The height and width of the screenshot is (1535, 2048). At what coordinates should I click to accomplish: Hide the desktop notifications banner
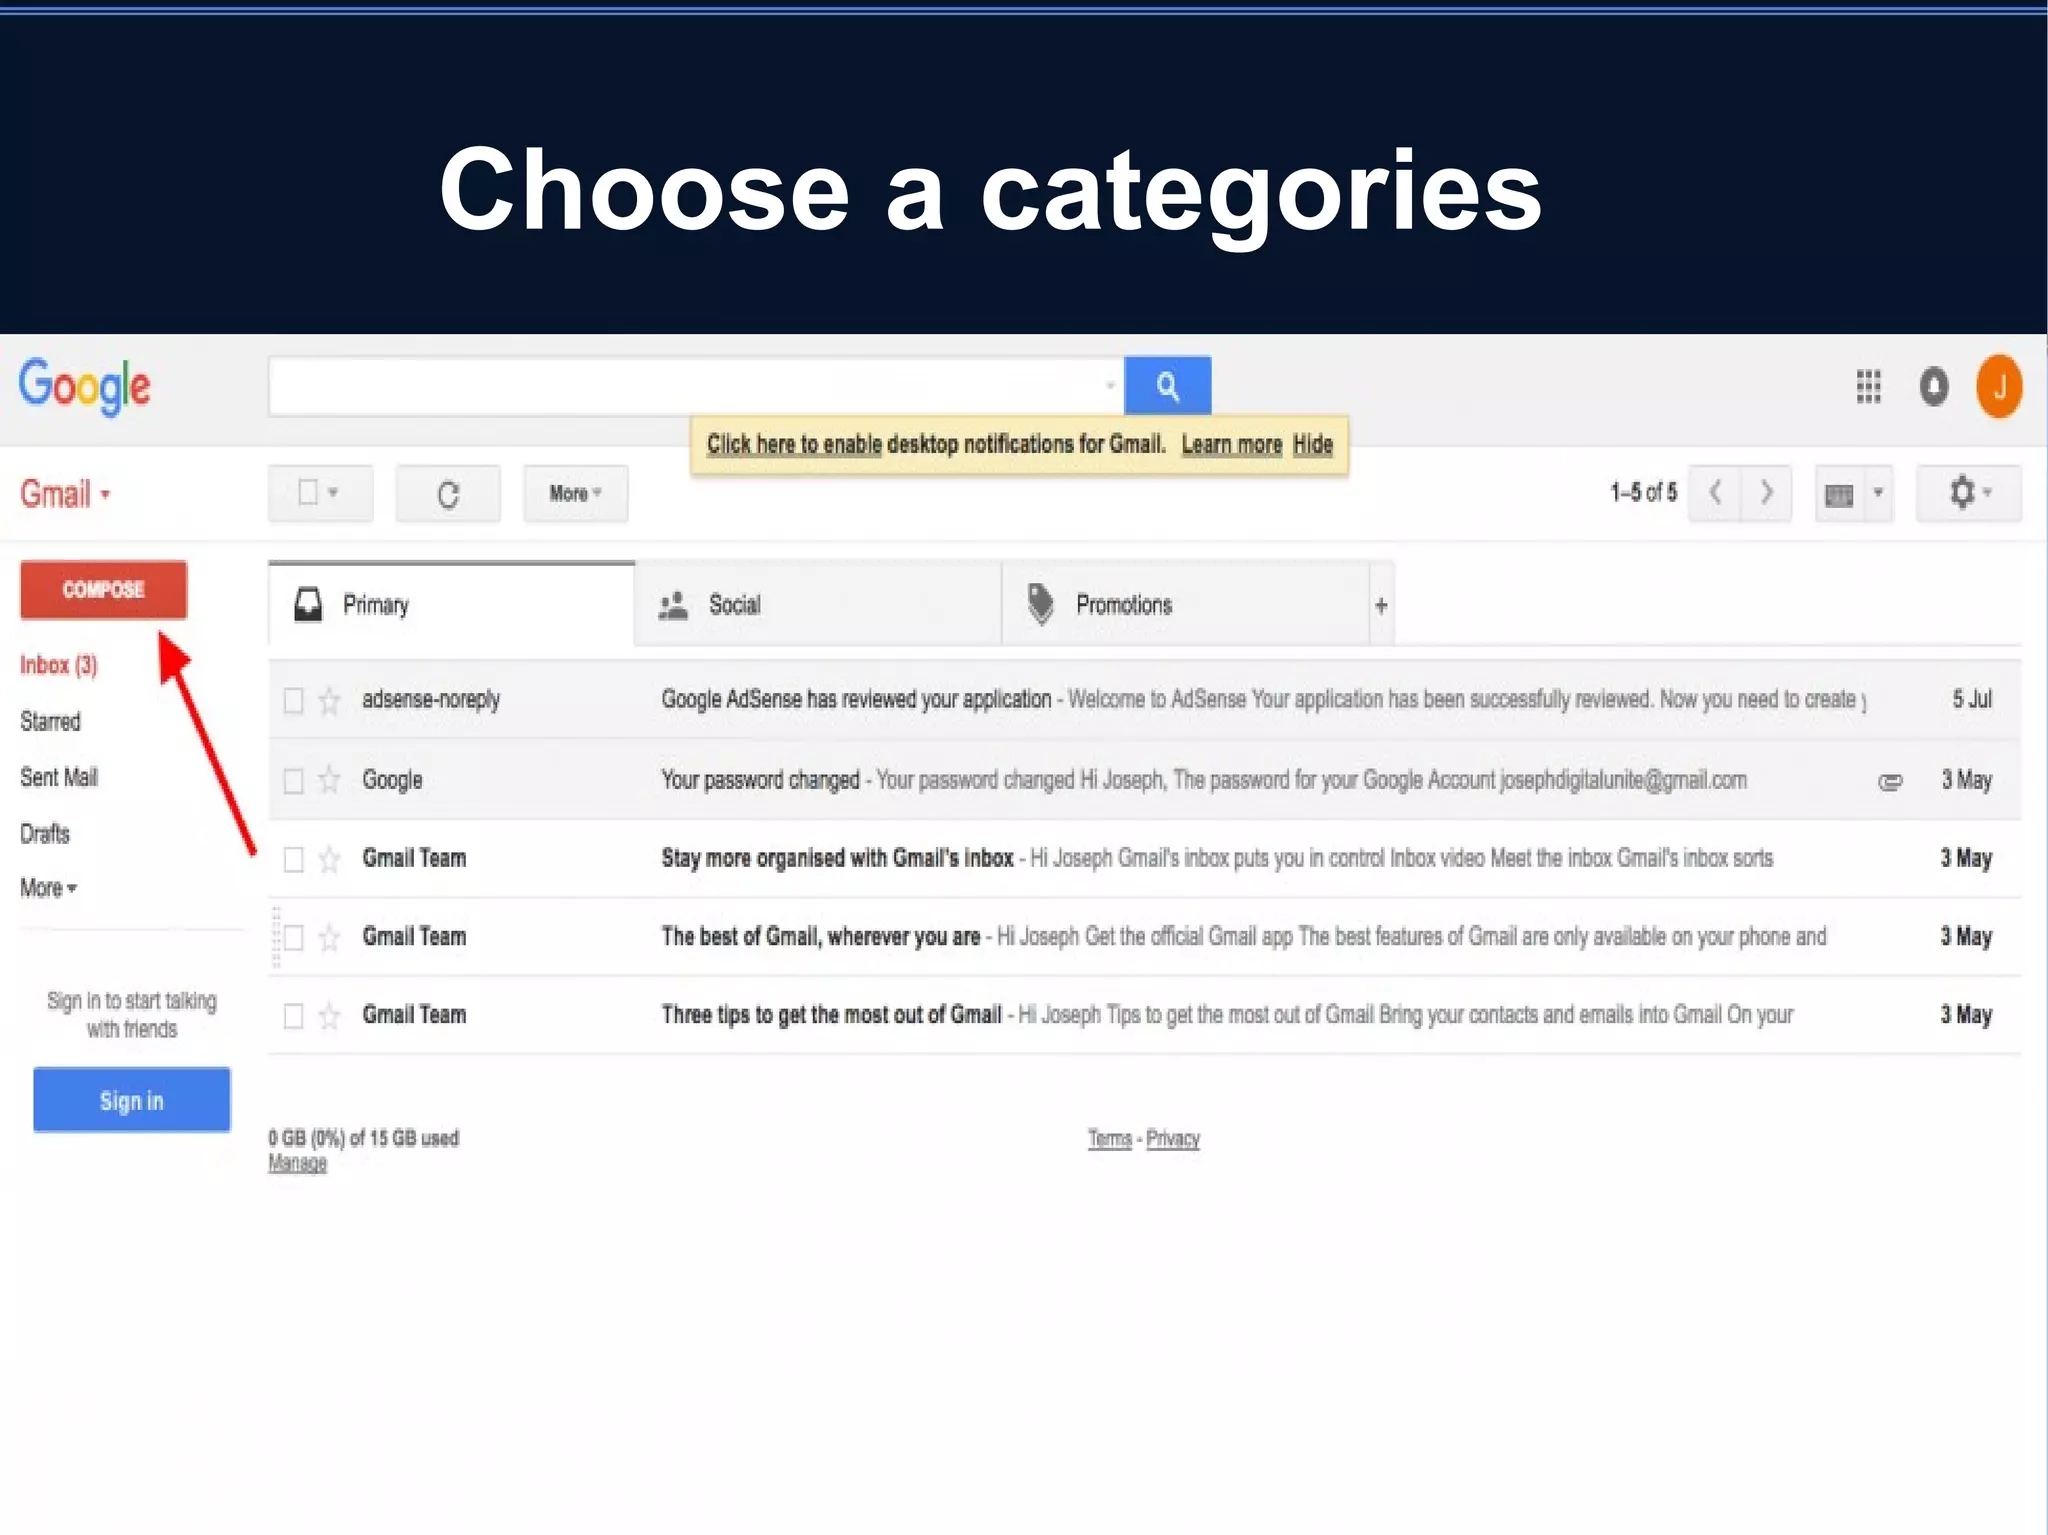point(1313,444)
